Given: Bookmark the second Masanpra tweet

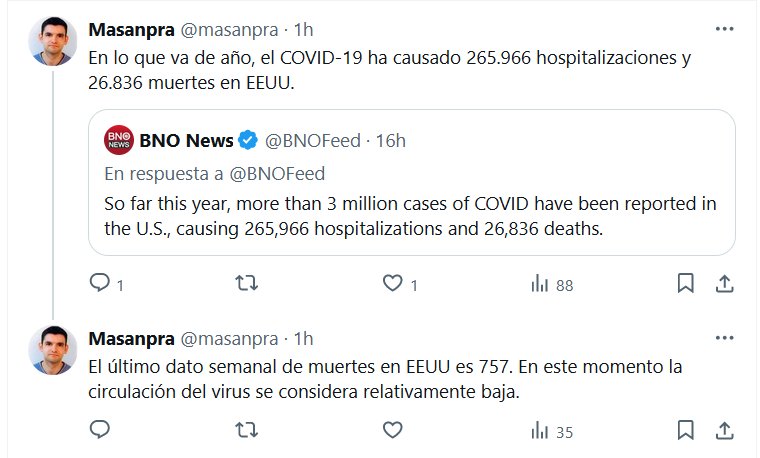Looking at the screenshot, I should (685, 431).
